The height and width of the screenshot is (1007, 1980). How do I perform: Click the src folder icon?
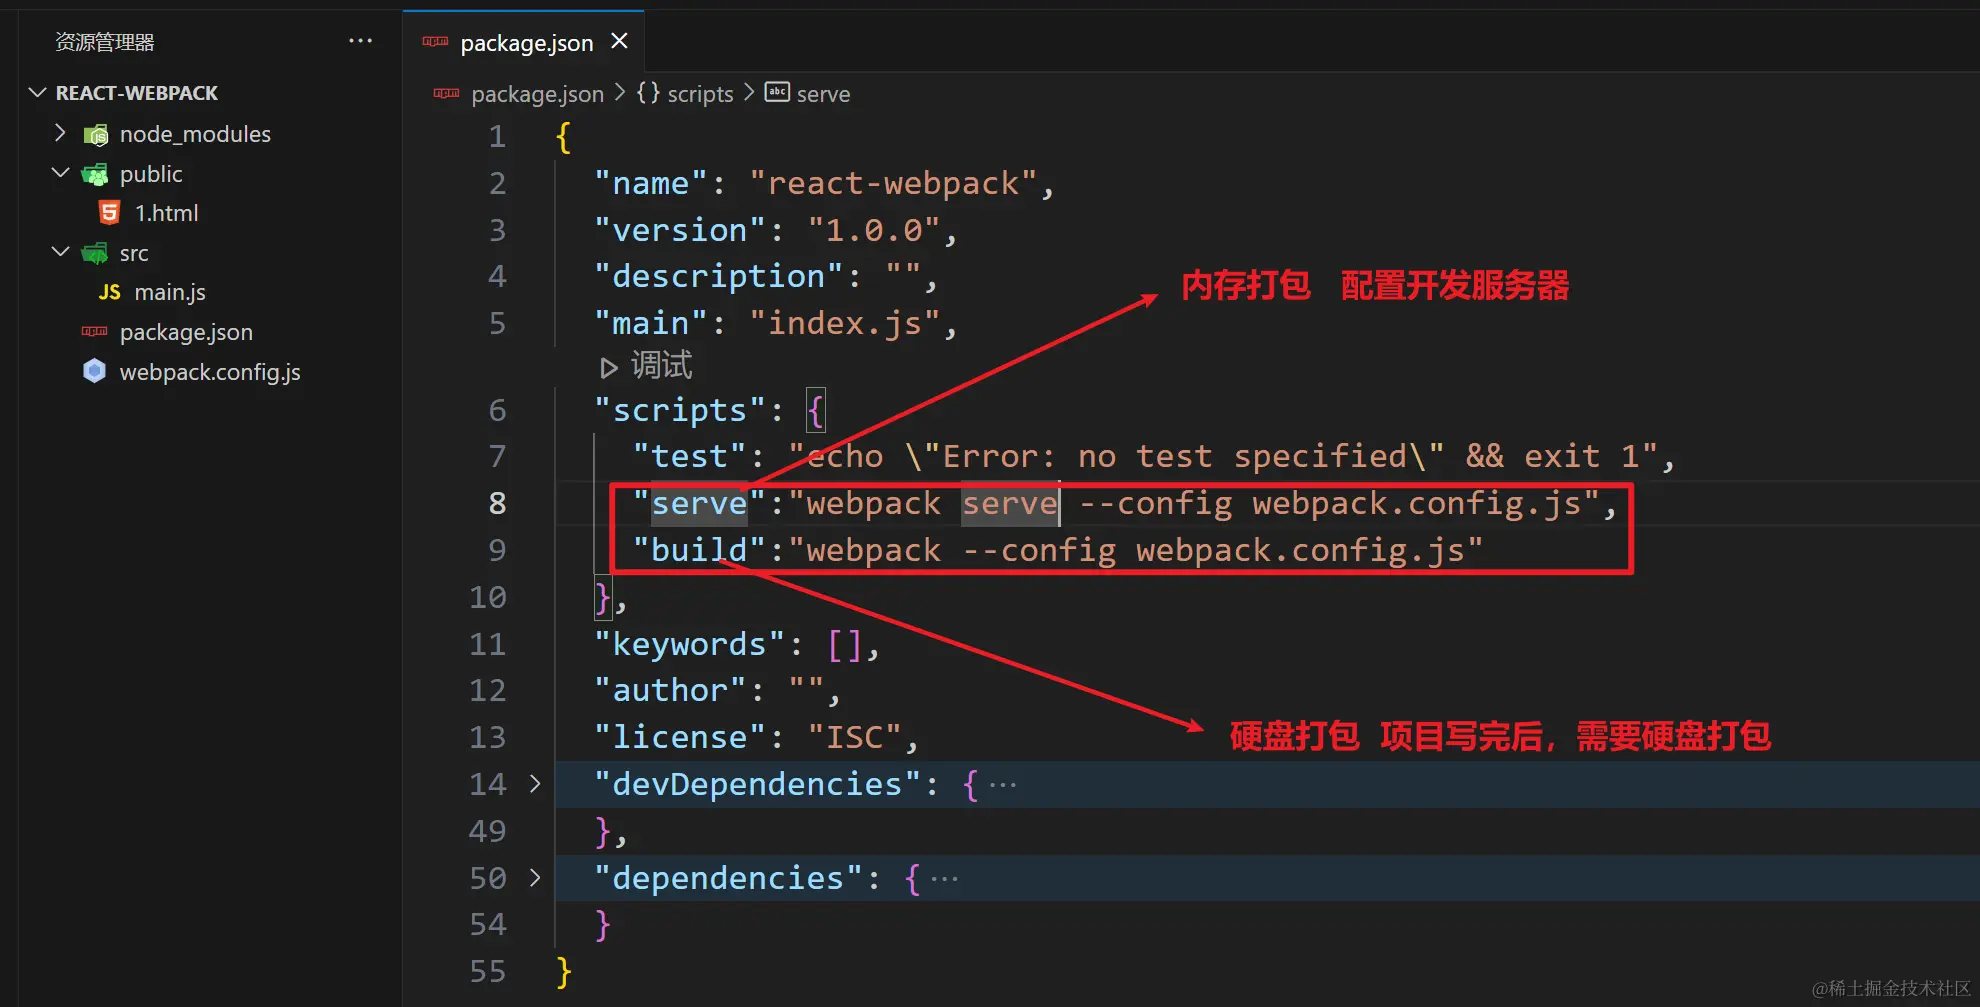pyautogui.click(x=95, y=253)
